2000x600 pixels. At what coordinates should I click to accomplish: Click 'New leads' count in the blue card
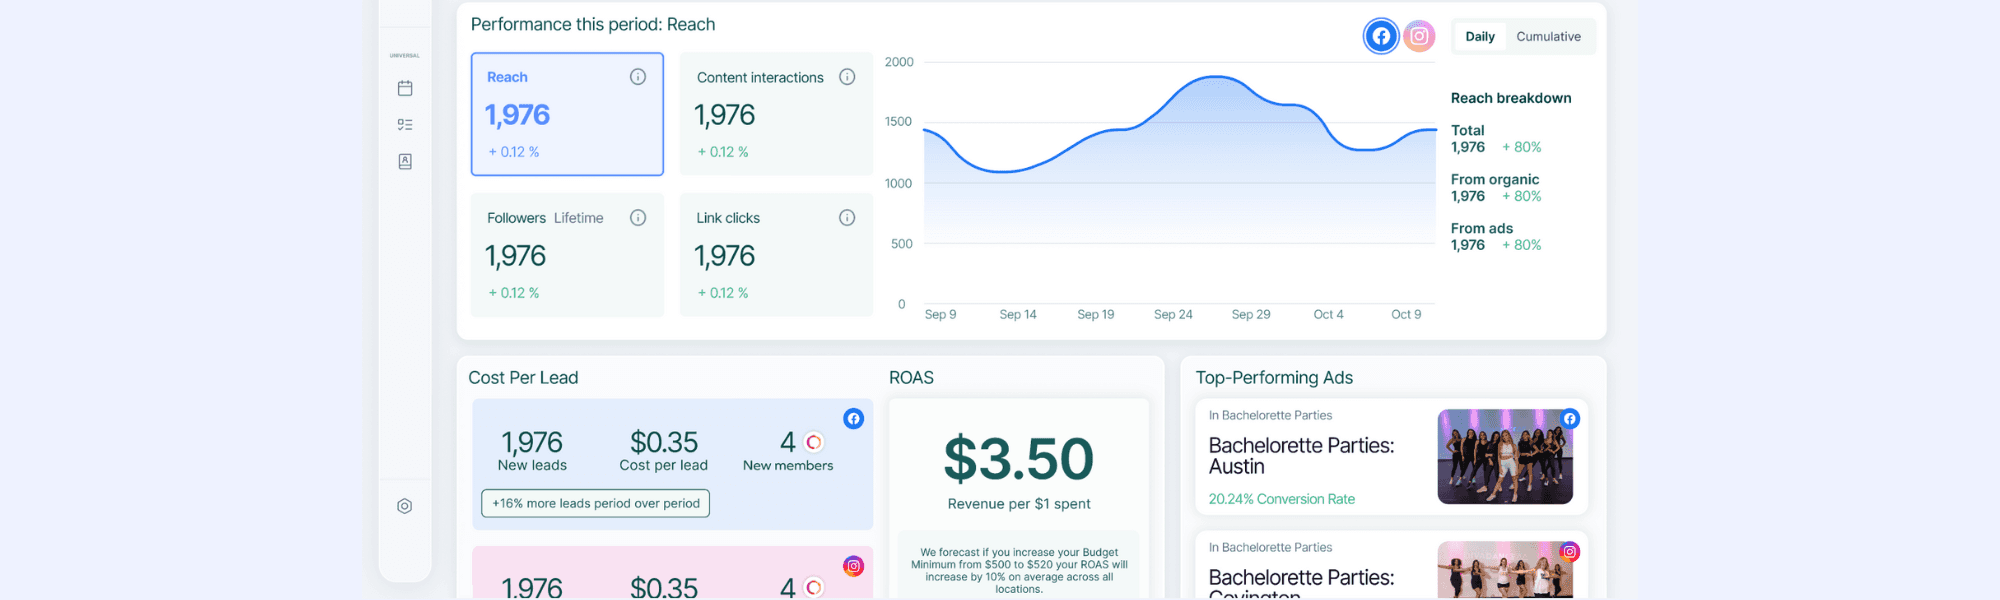click(532, 442)
